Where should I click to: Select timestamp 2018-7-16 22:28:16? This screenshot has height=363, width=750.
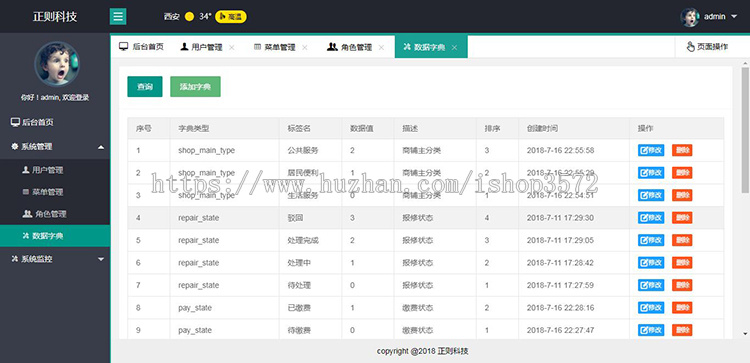click(x=560, y=308)
